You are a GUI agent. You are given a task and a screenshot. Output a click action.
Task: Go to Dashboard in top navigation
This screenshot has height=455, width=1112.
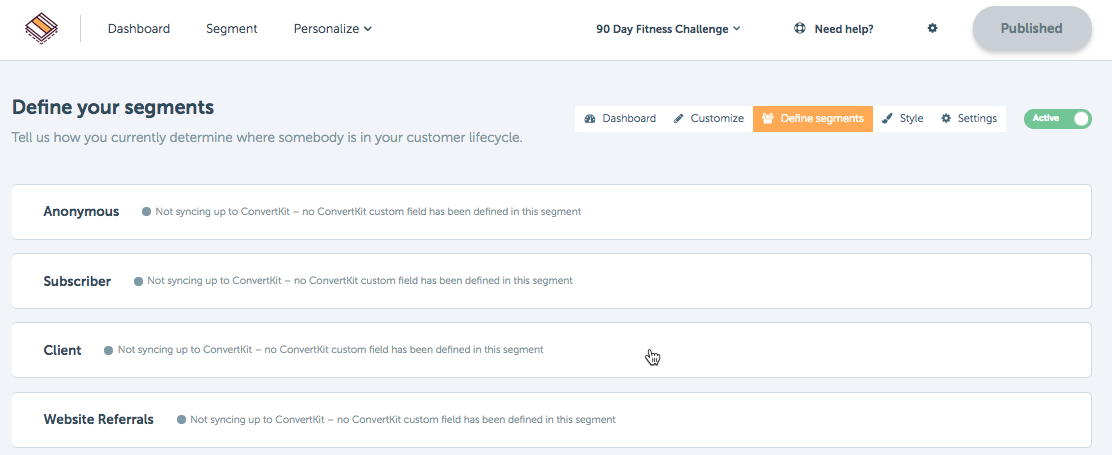[139, 29]
